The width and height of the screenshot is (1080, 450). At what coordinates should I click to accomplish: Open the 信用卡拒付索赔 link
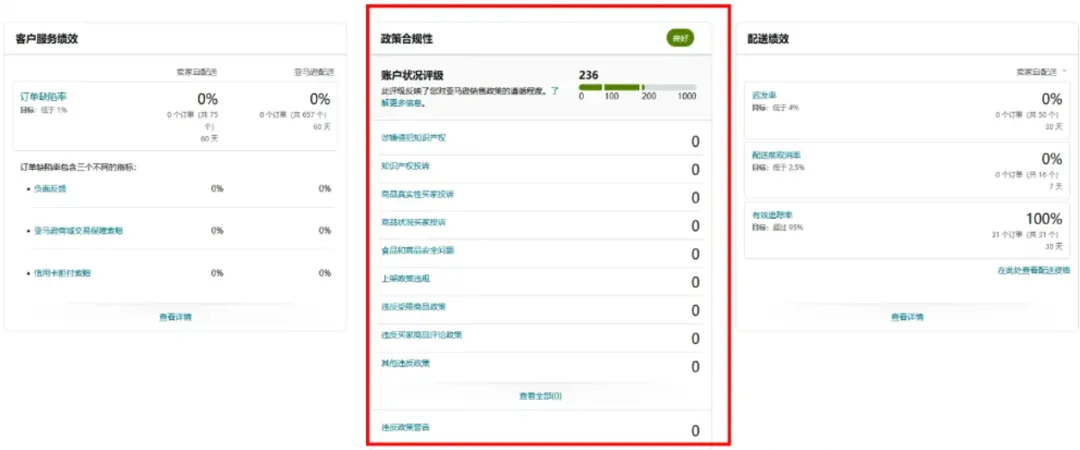click(x=62, y=273)
